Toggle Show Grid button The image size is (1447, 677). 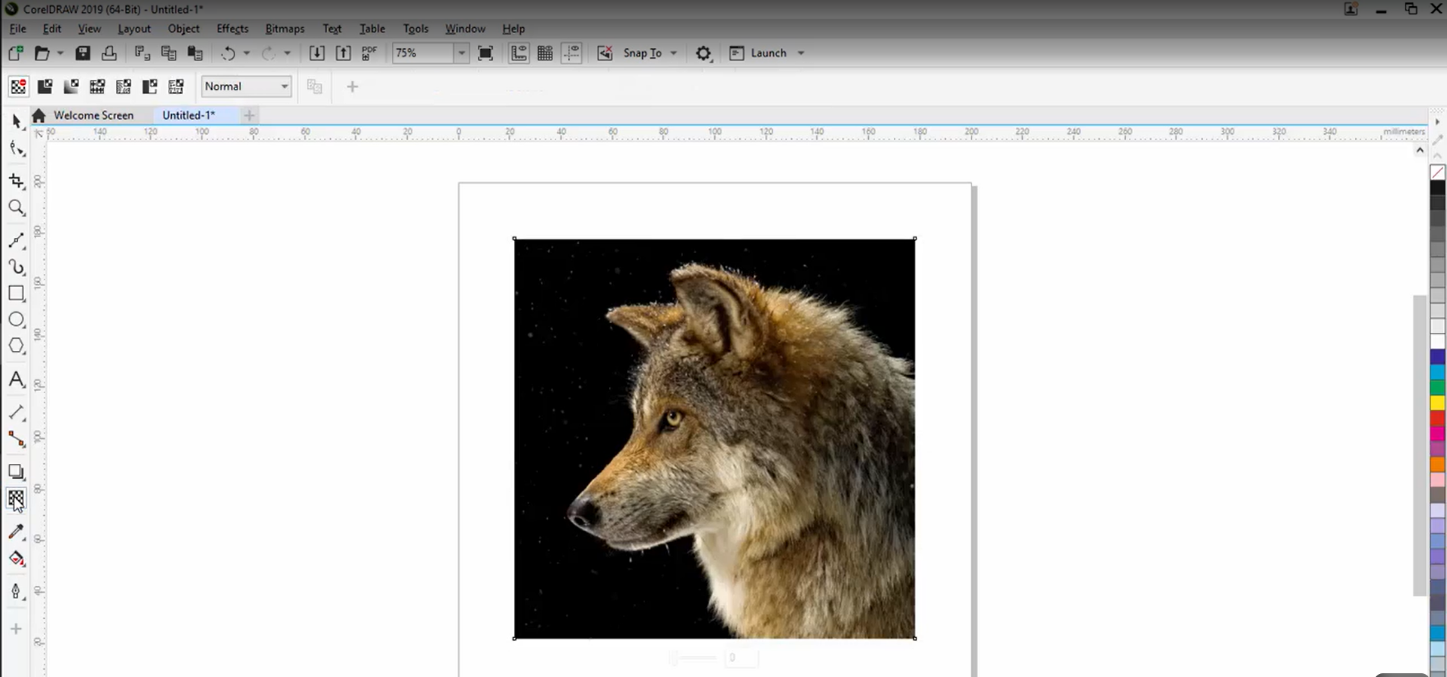pyautogui.click(x=545, y=53)
